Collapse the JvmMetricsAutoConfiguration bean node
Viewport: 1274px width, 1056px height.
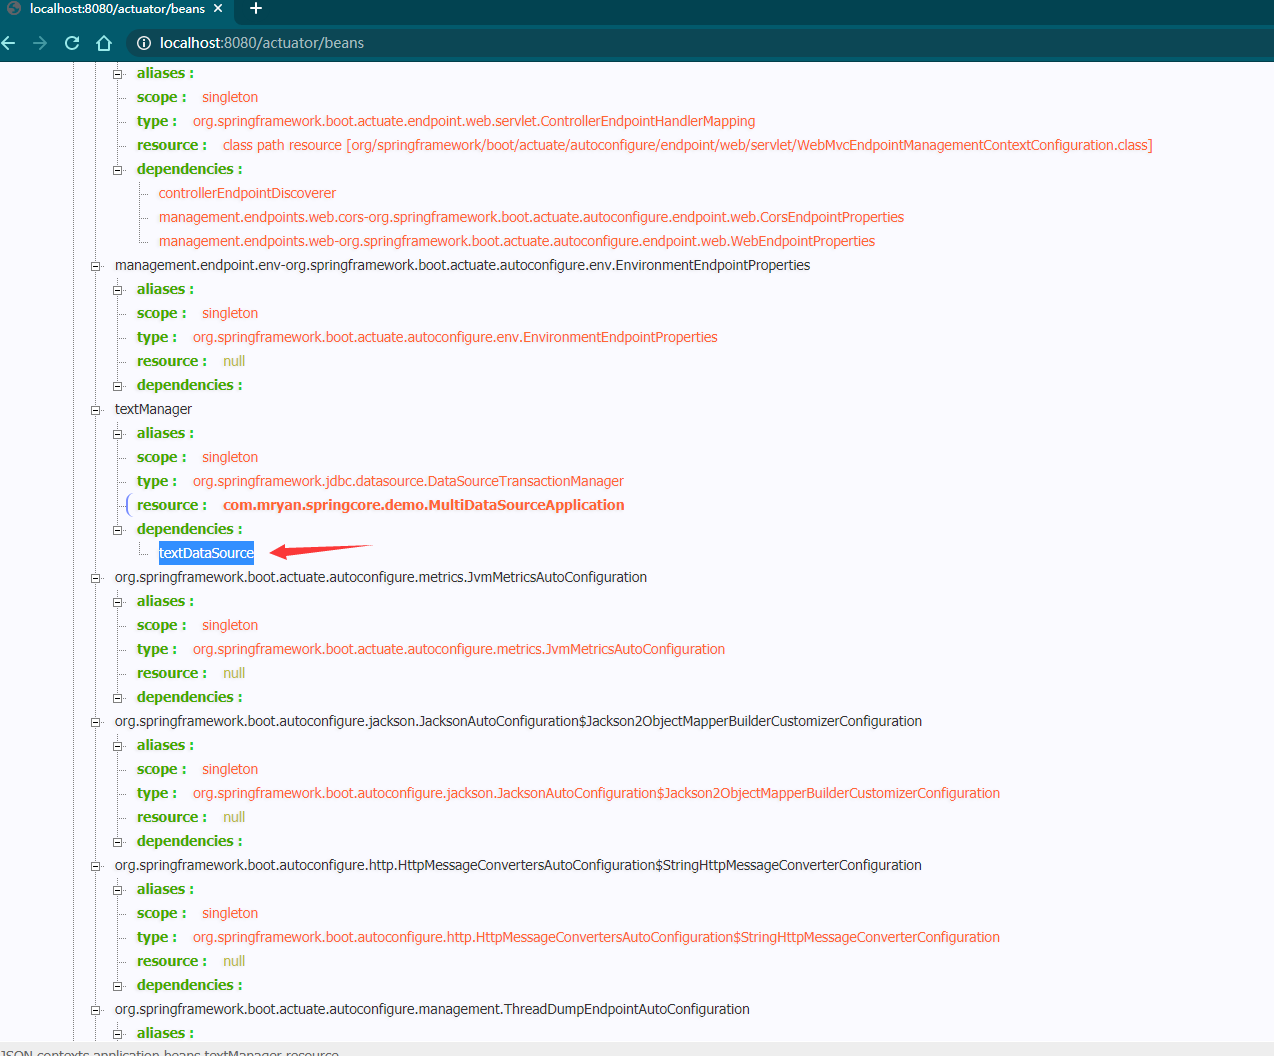point(96,578)
